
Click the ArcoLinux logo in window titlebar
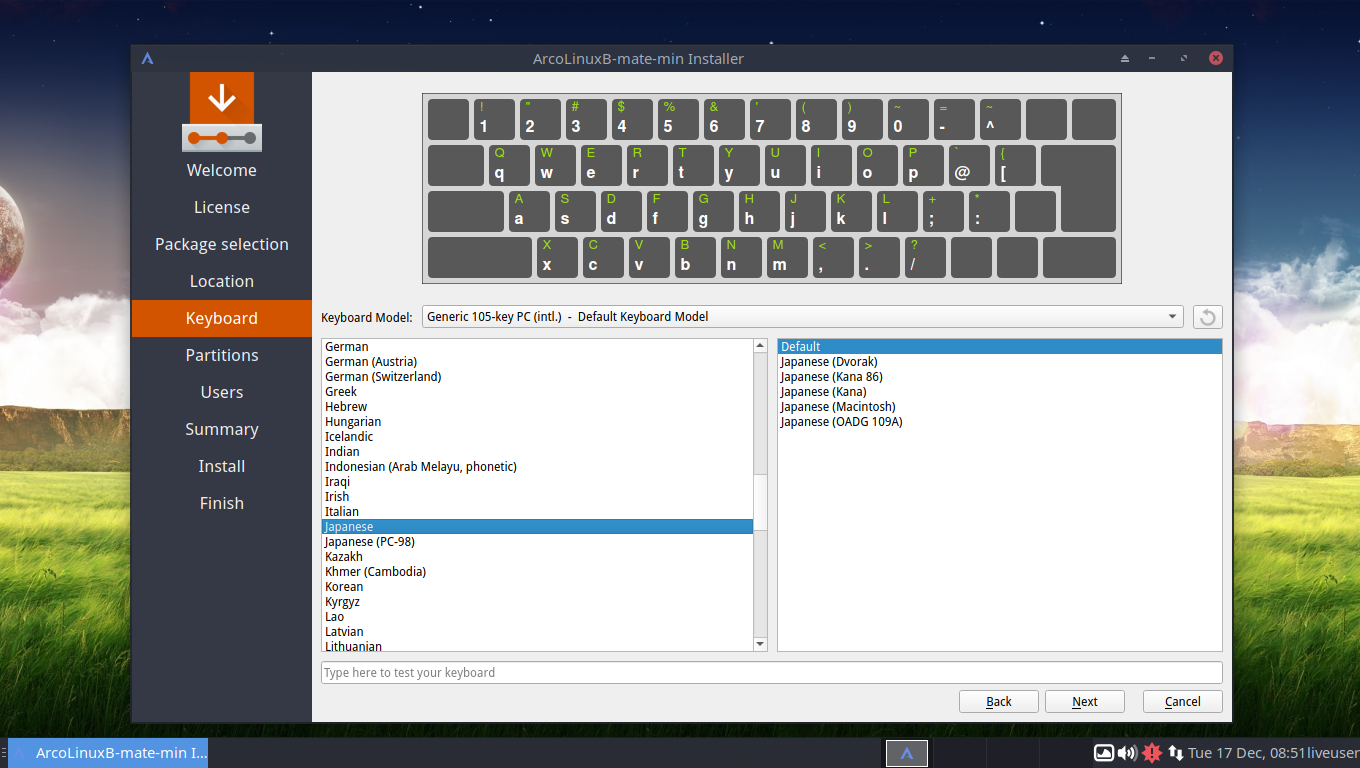click(147, 58)
